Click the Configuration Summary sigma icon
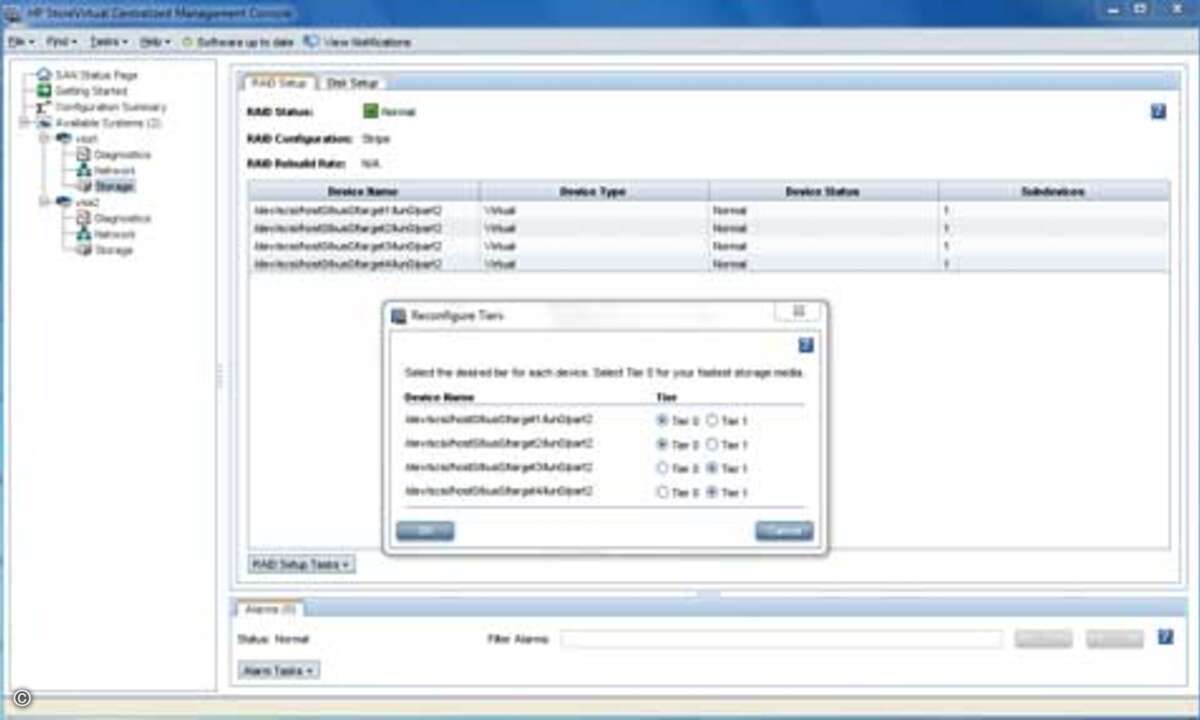Image resolution: width=1200 pixels, height=720 pixels. tap(44, 107)
